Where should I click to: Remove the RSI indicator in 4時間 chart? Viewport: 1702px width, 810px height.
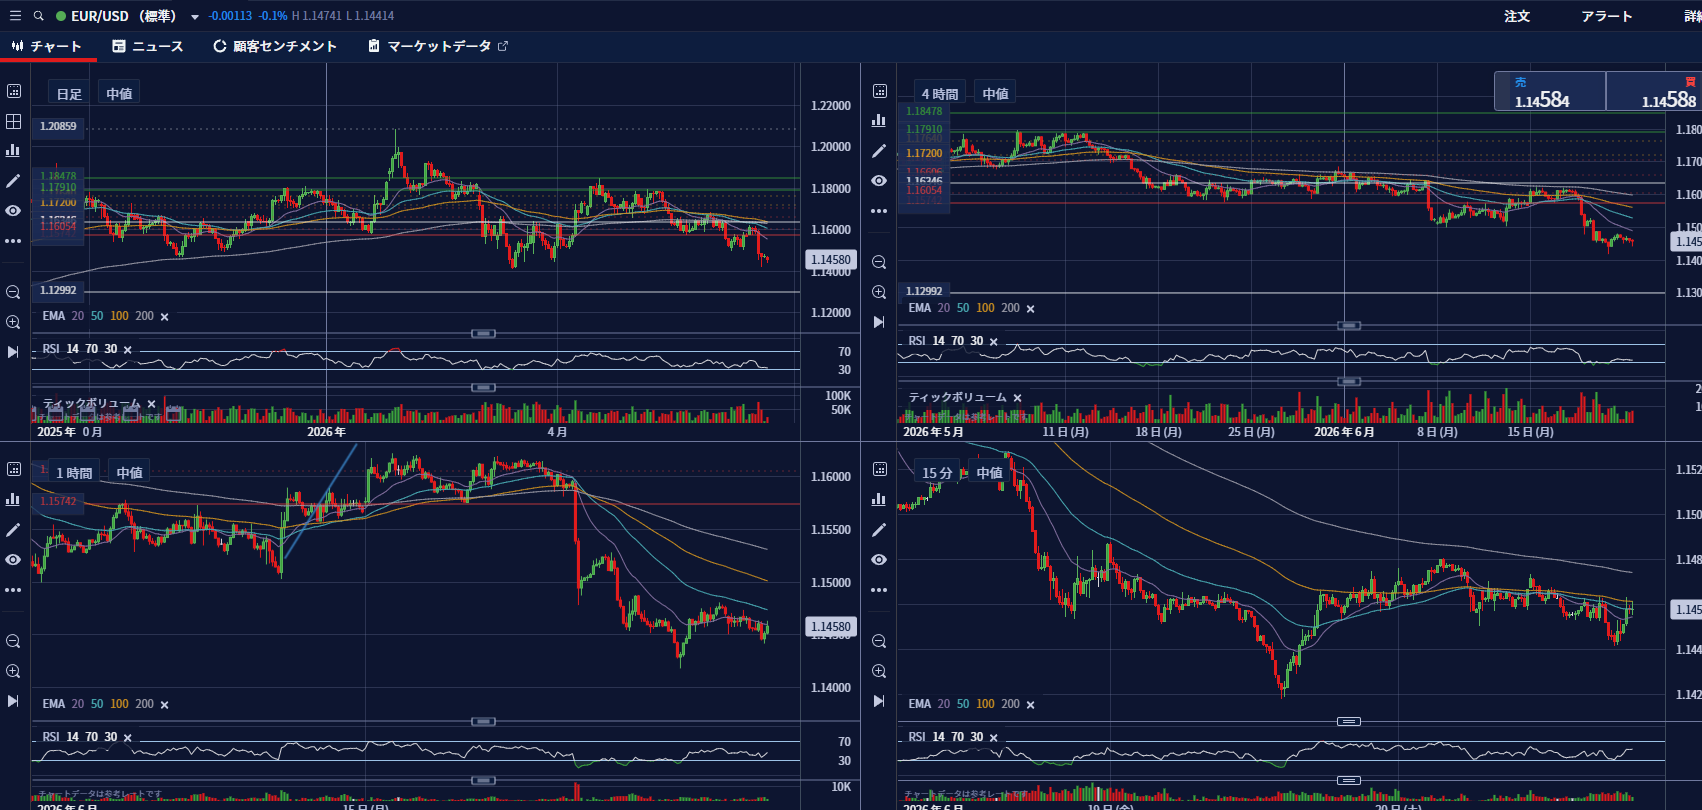pos(993,342)
